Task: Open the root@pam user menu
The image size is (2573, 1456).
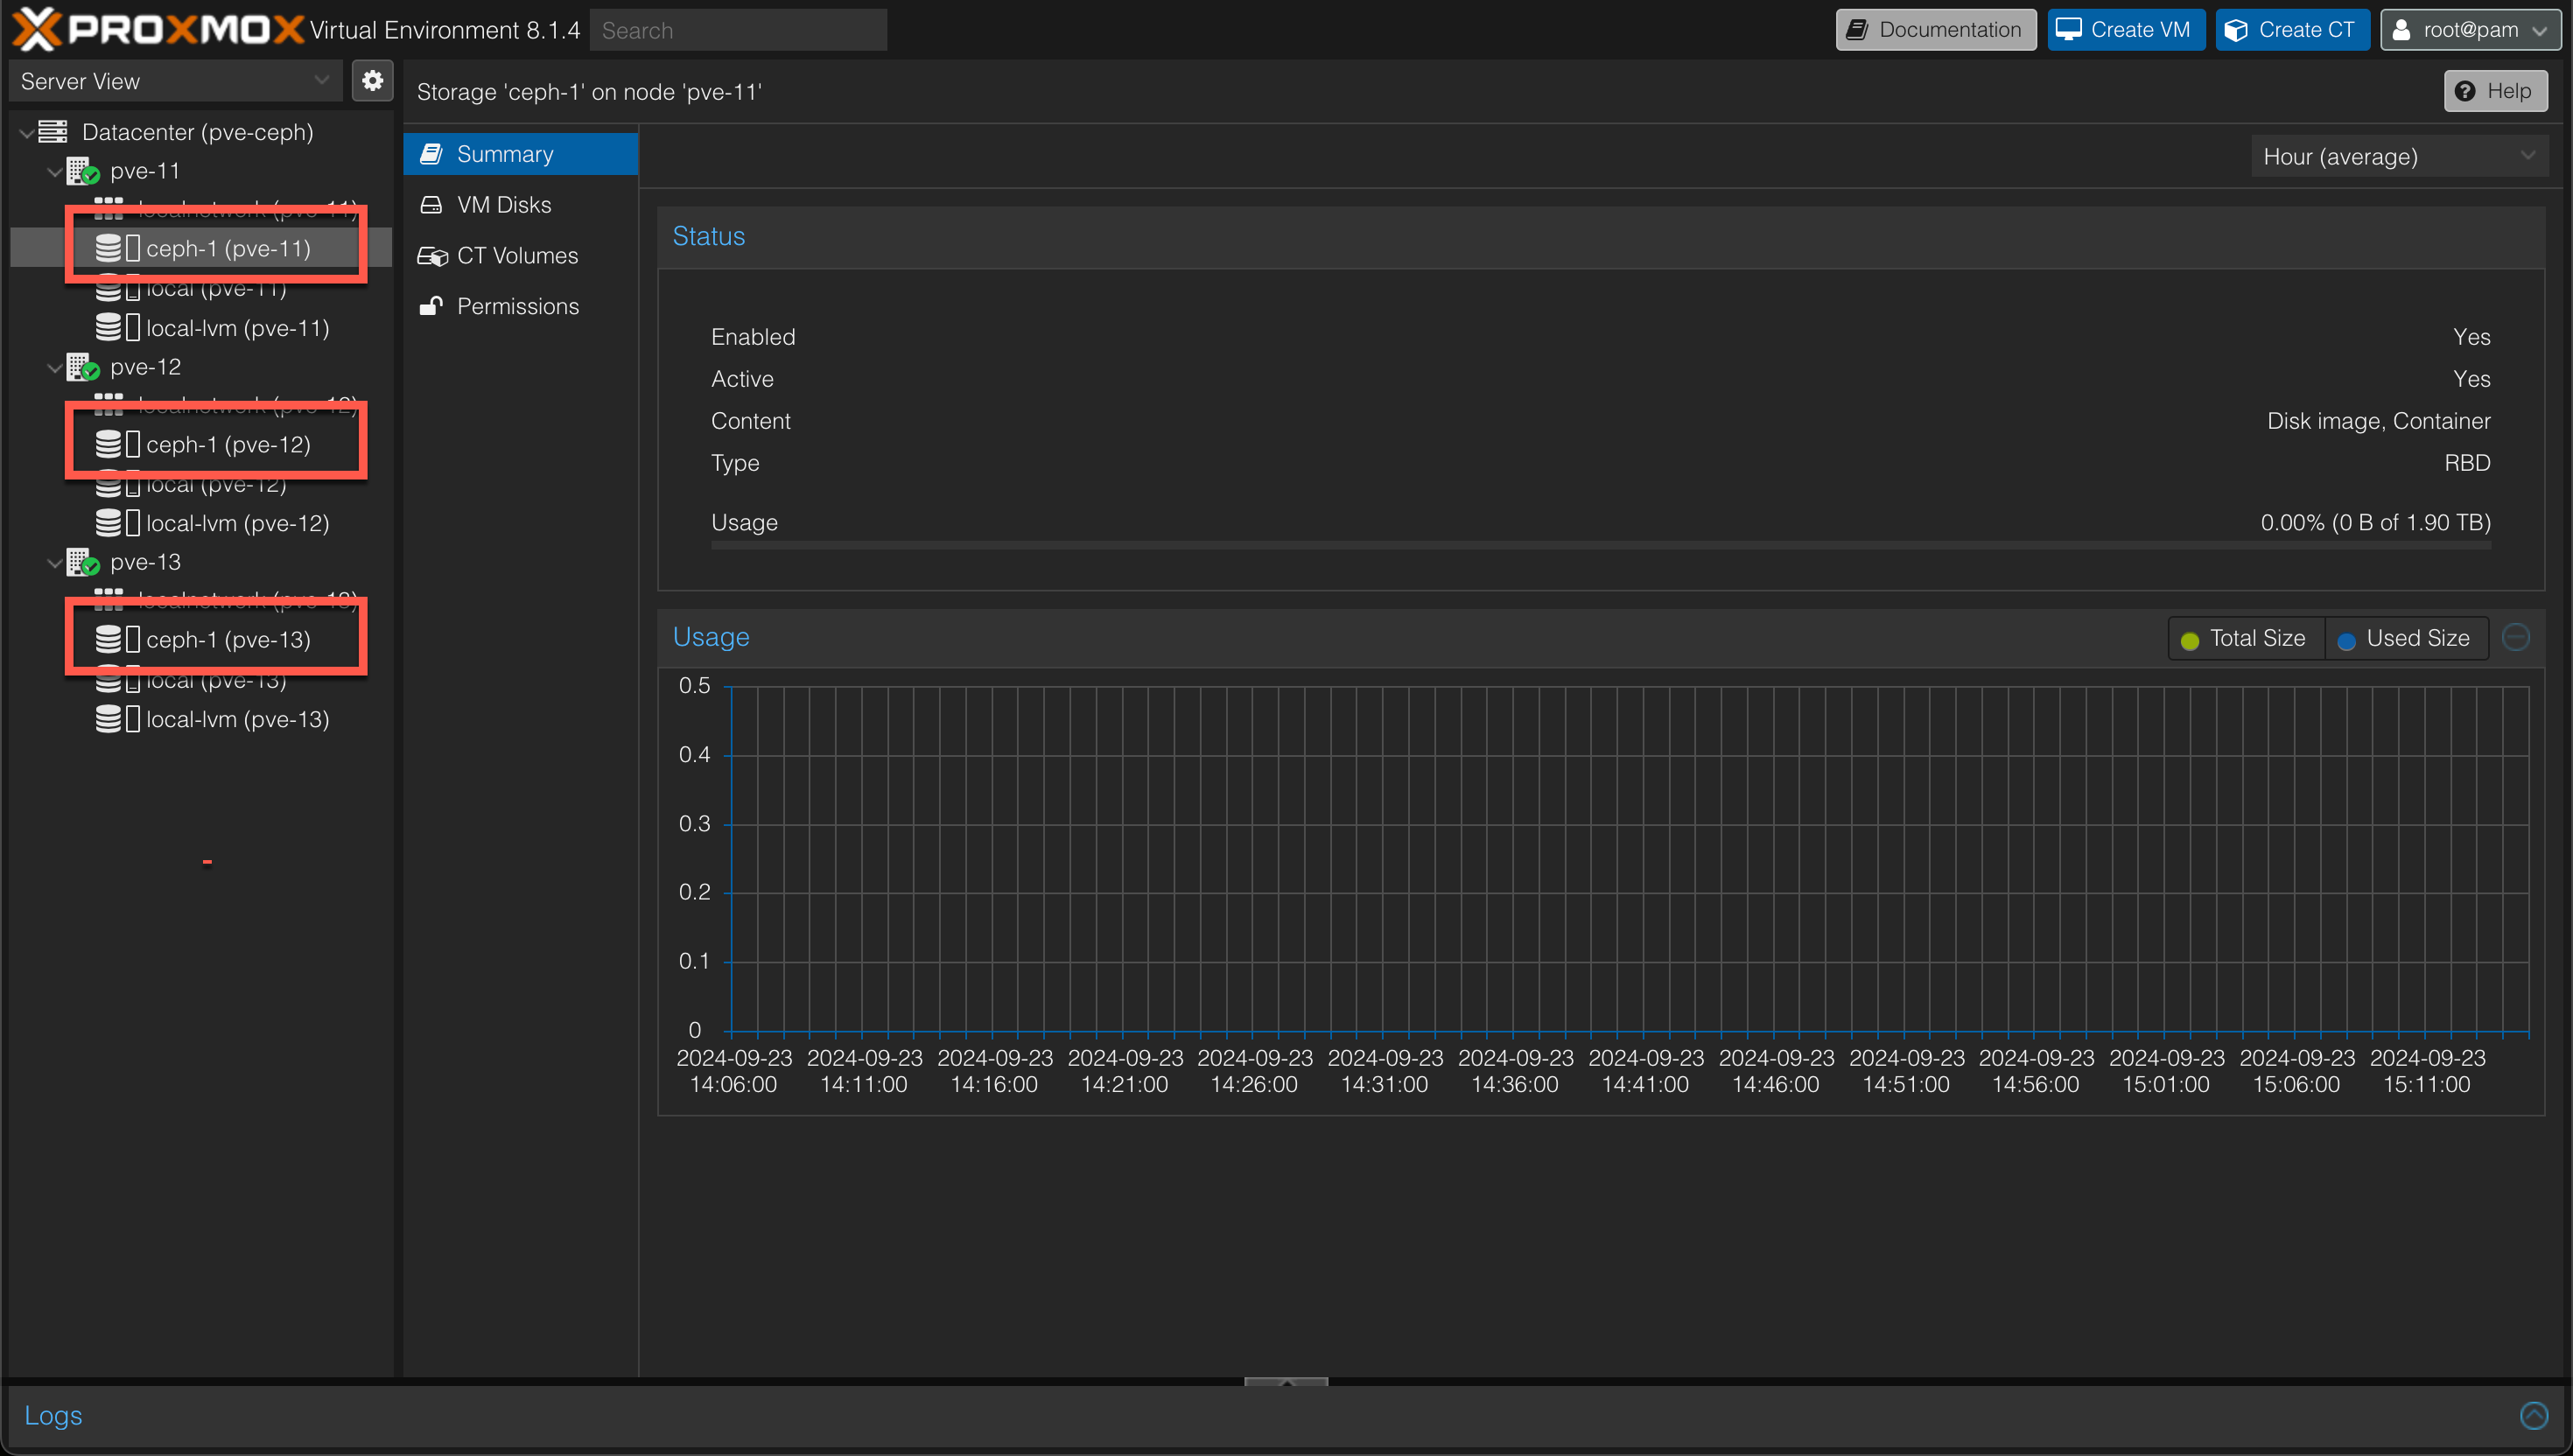Action: point(2469,30)
